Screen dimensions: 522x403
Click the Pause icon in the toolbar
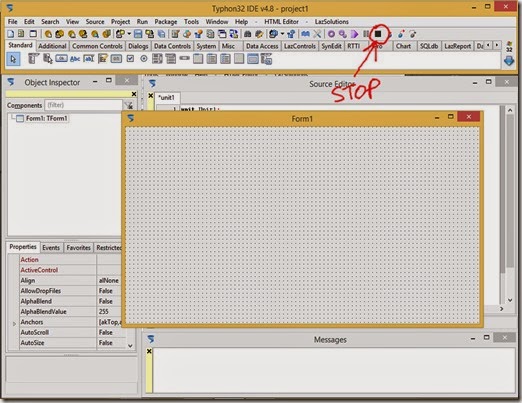click(366, 34)
